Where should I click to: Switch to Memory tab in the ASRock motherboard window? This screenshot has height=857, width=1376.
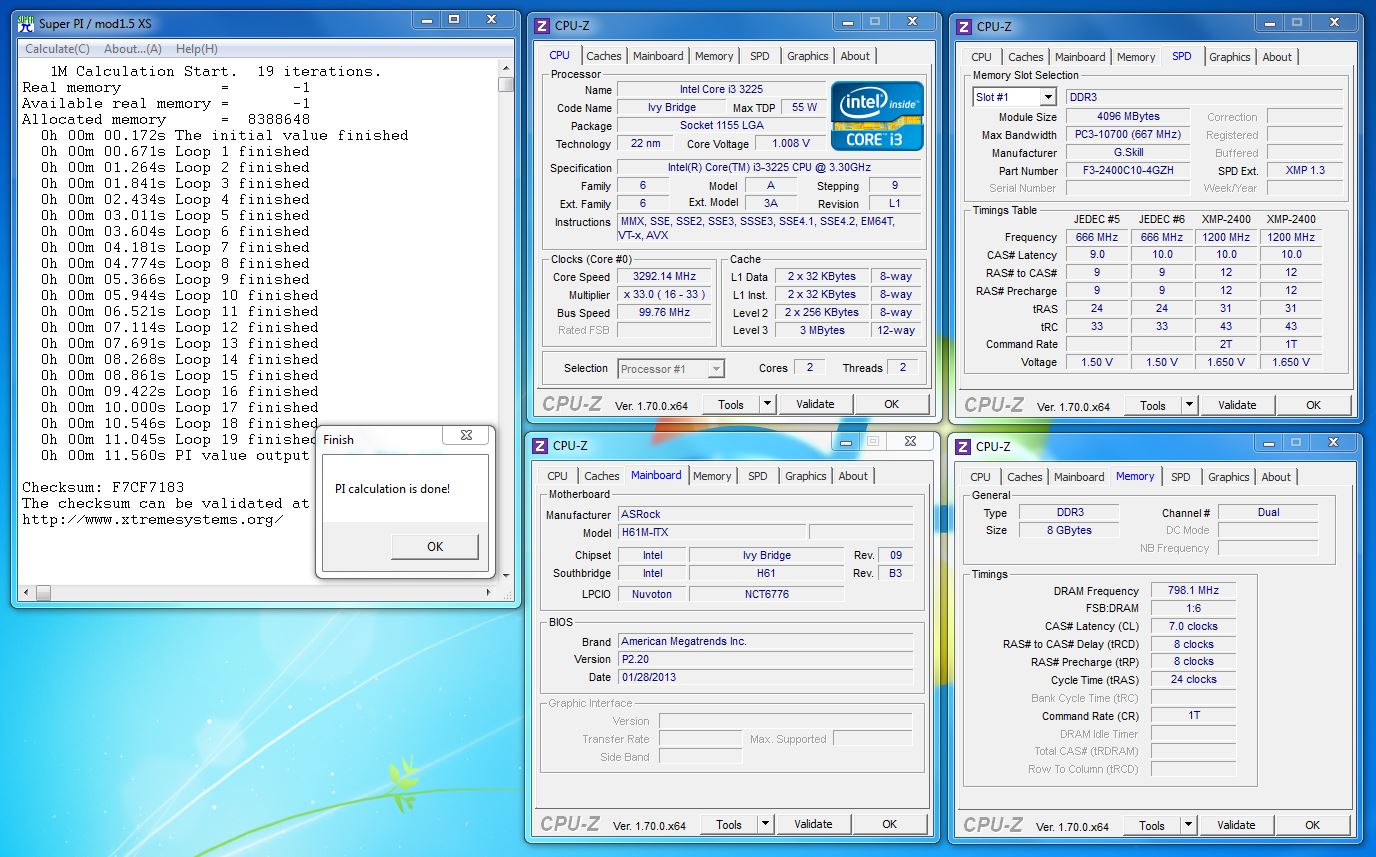tap(713, 476)
